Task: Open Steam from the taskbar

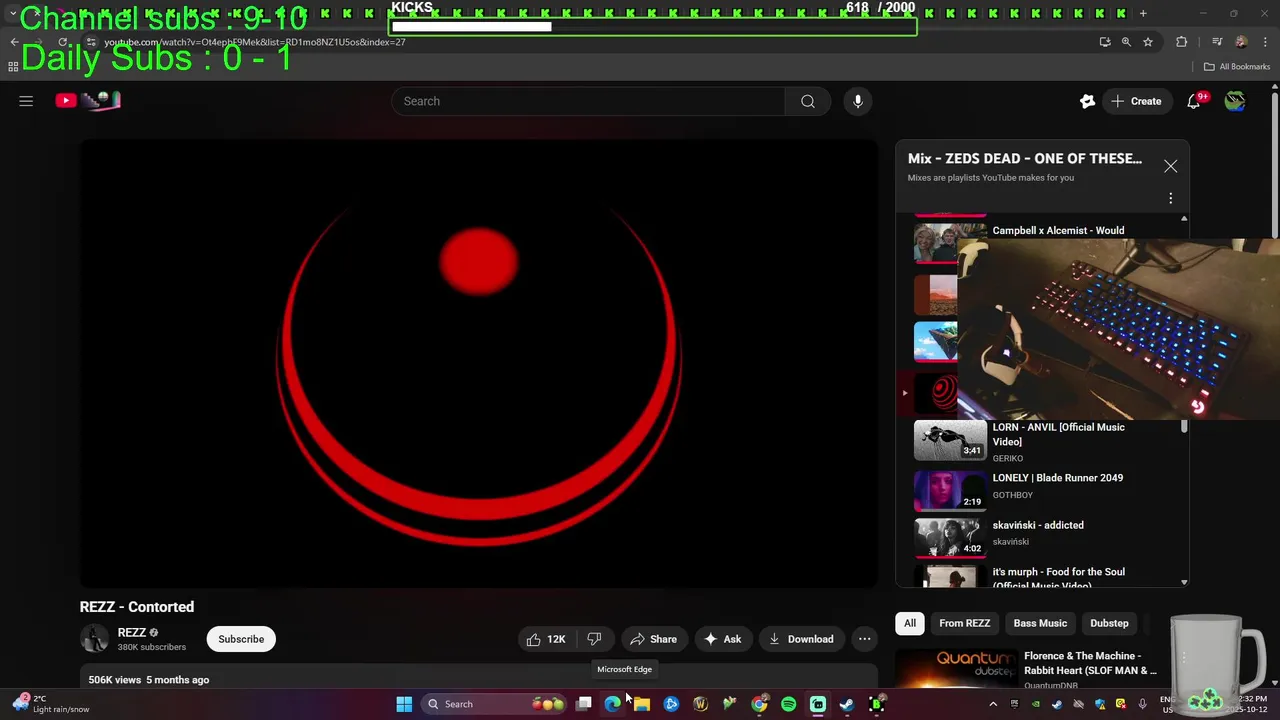Action: [x=847, y=704]
